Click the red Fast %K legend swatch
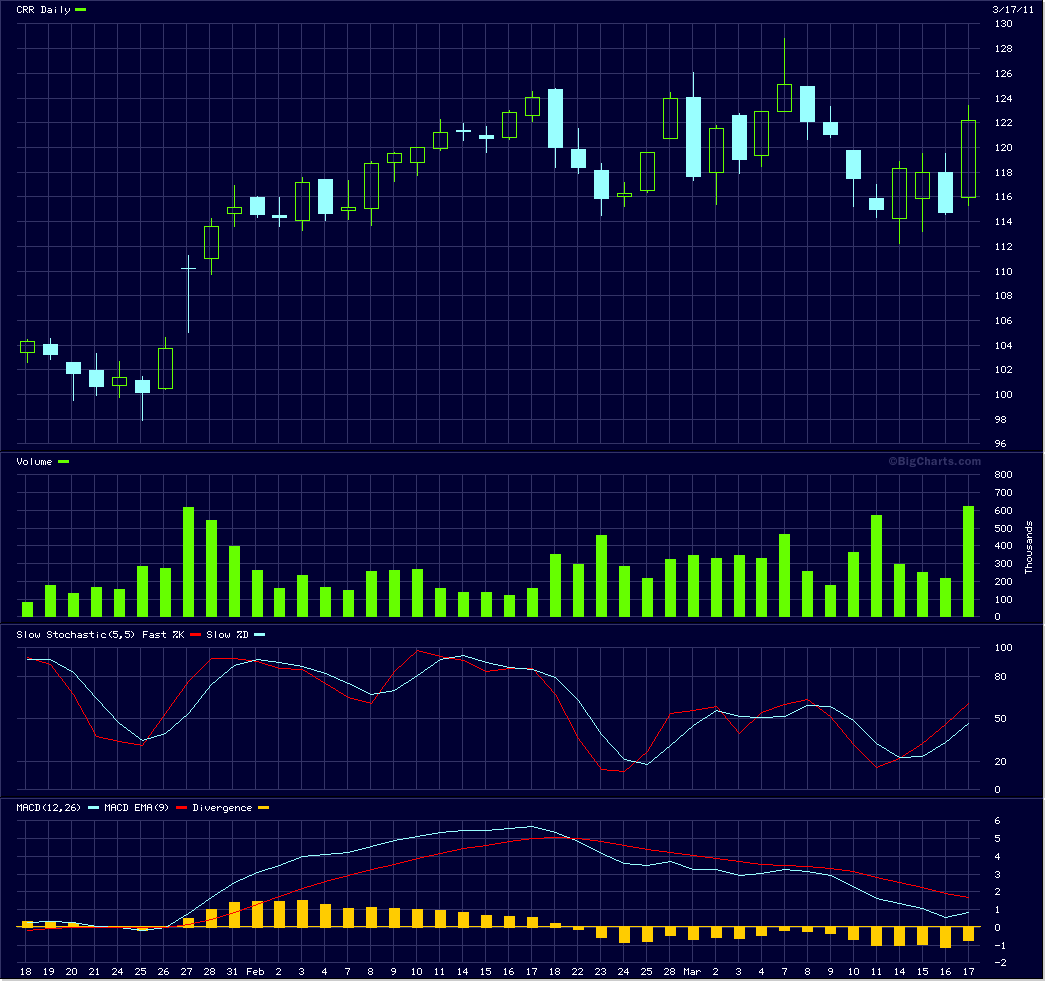The width and height of the screenshot is (1045, 981). click(195, 634)
